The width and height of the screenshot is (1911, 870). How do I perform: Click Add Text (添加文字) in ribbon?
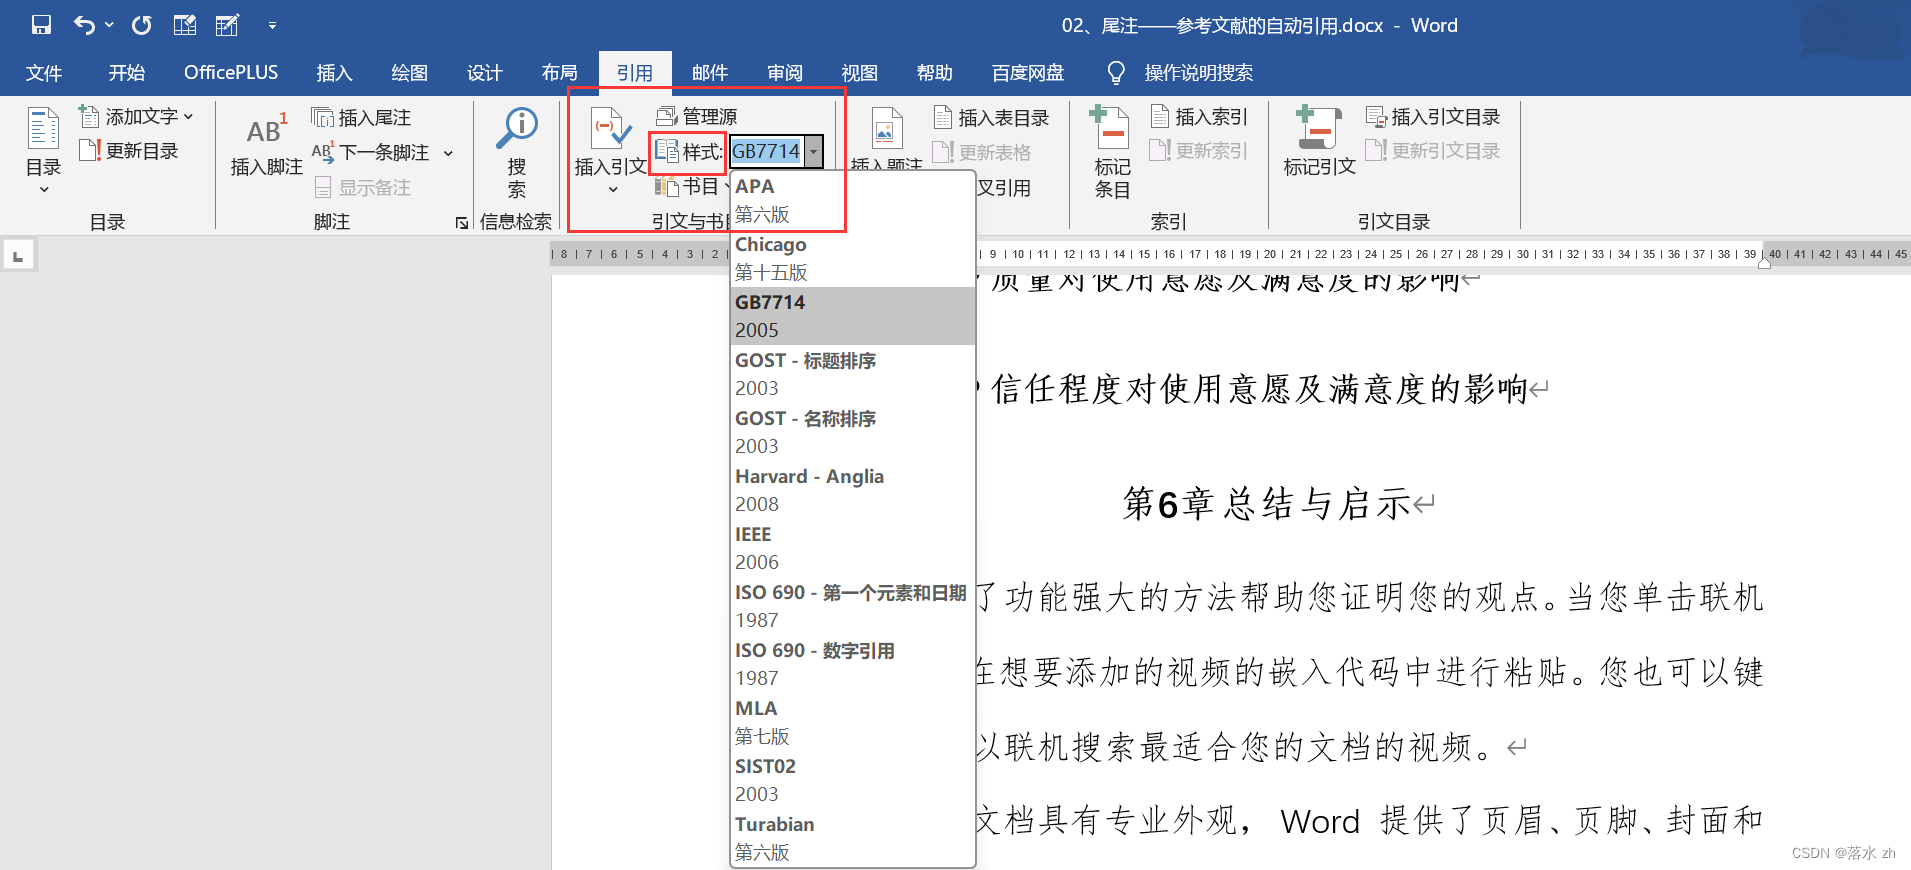pos(136,117)
